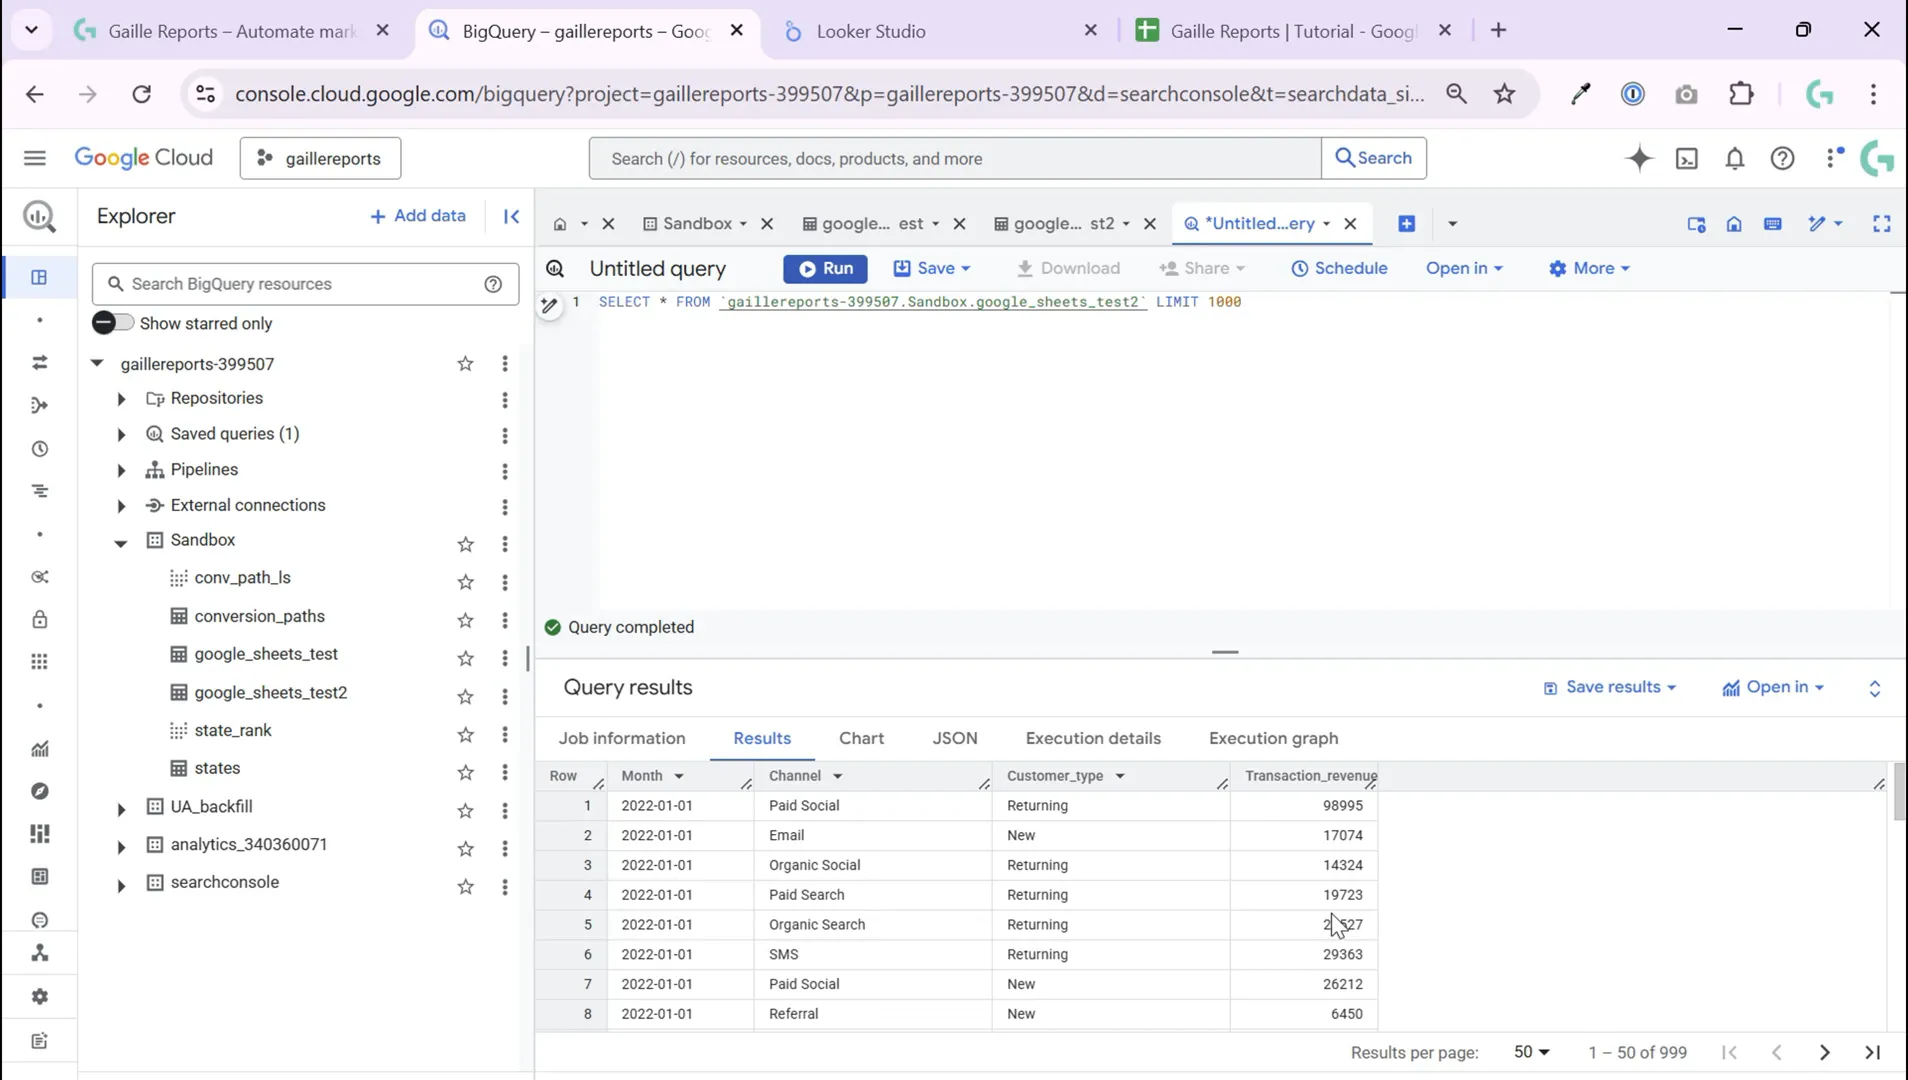Open actions menu for Sandbox dataset
Image resolution: width=1908 pixels, height=1080 pixels.
tap(505, 544)
